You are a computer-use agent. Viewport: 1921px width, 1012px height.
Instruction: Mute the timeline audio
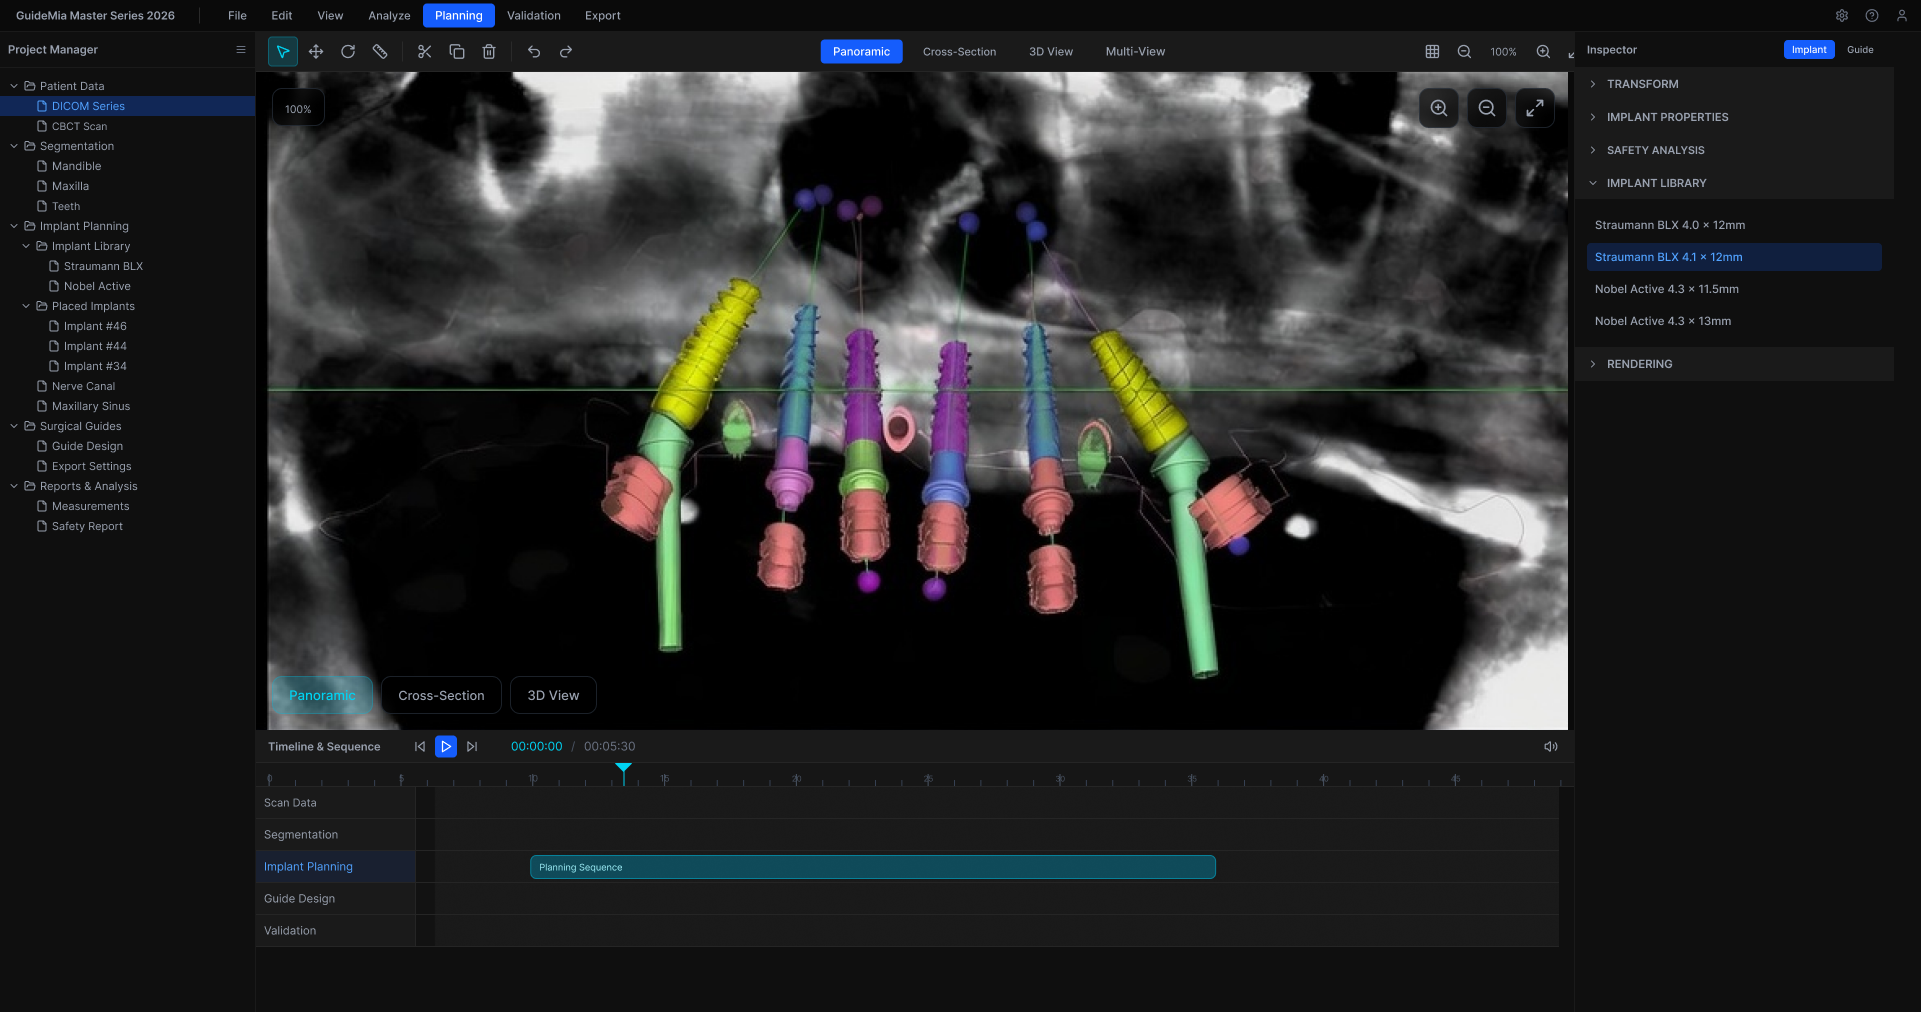(1550, 747)
